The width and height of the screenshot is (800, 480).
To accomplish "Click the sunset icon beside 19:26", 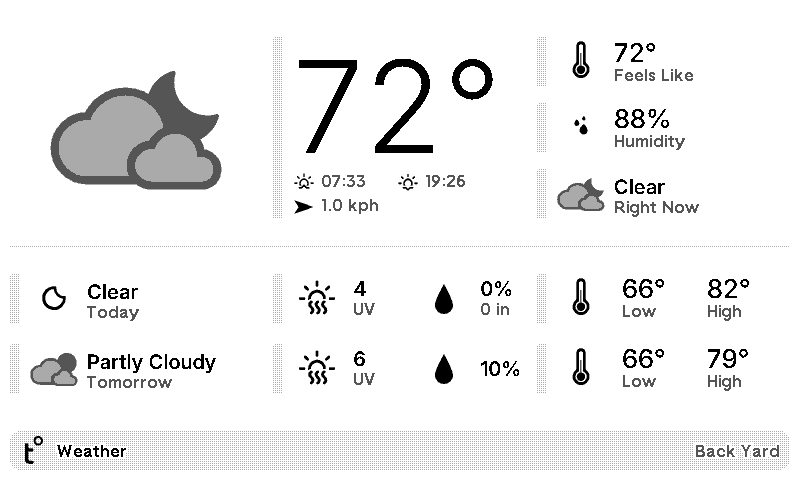I will [408, 182].
